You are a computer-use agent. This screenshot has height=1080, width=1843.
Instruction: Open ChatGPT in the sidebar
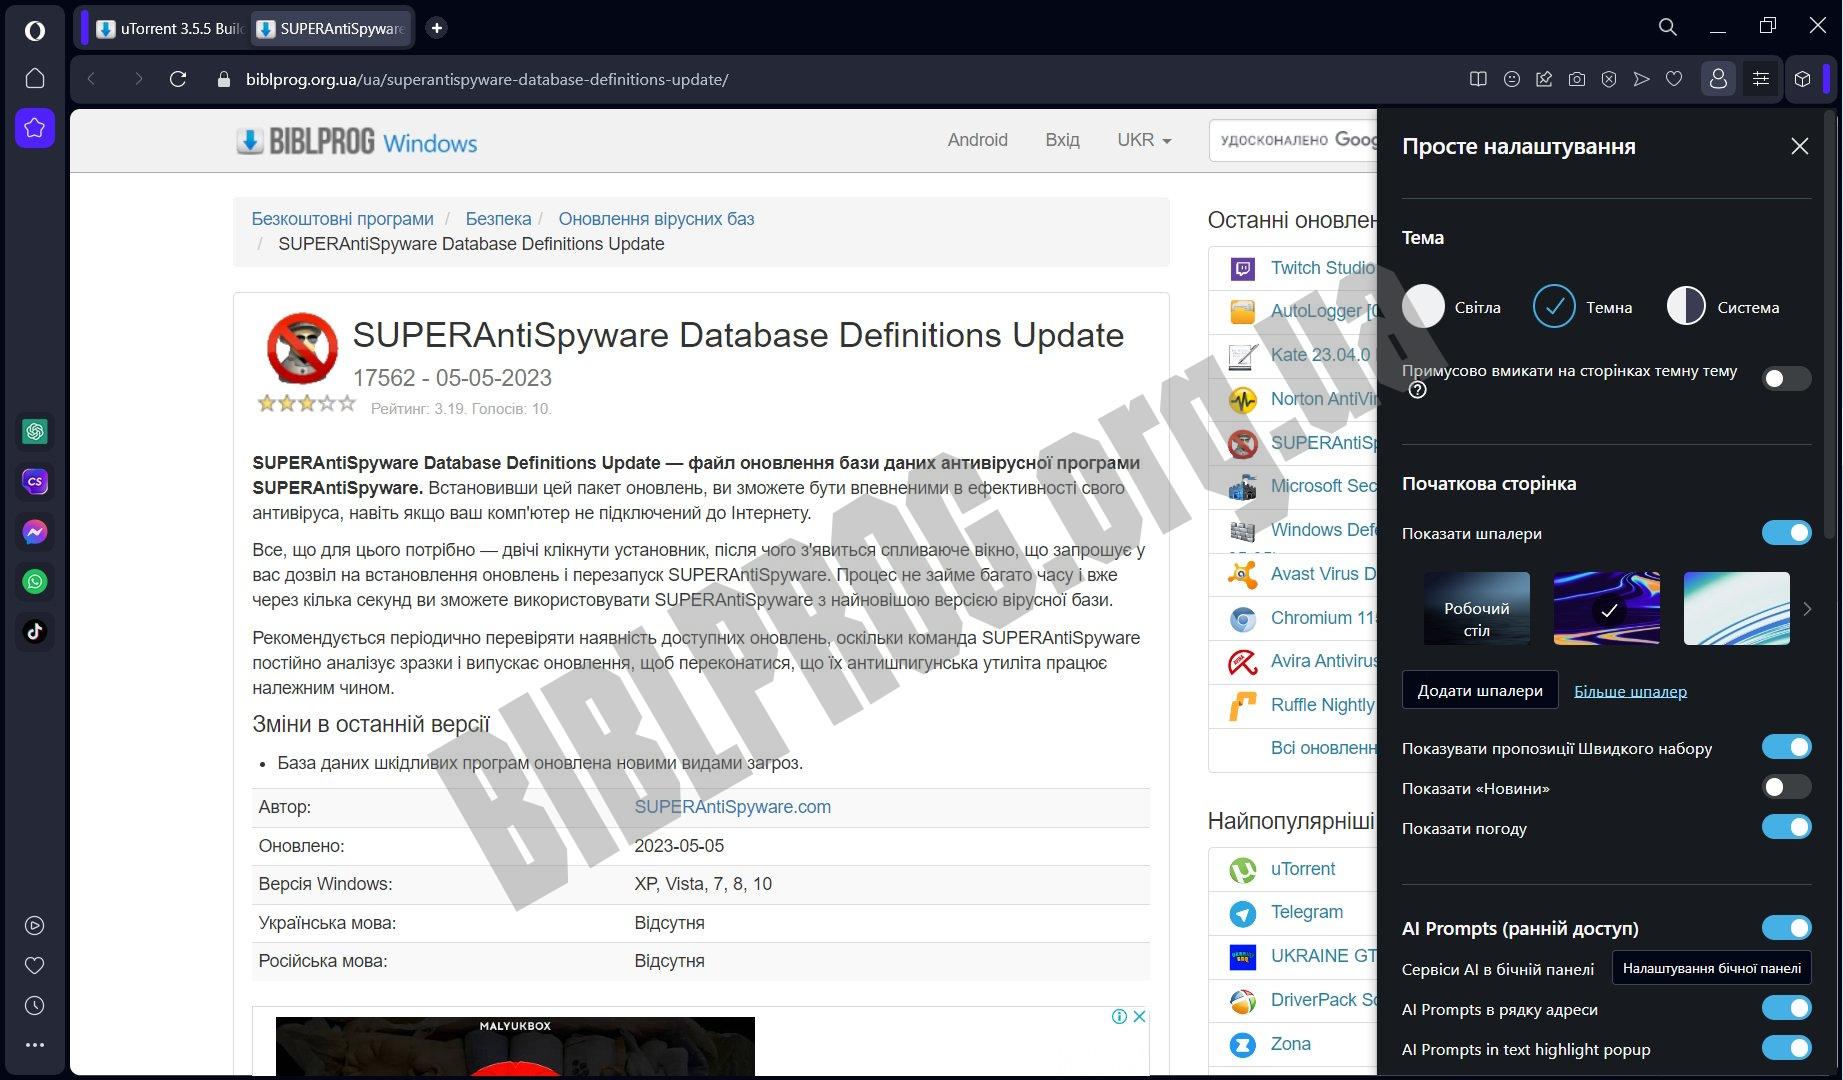coord(35,431)
